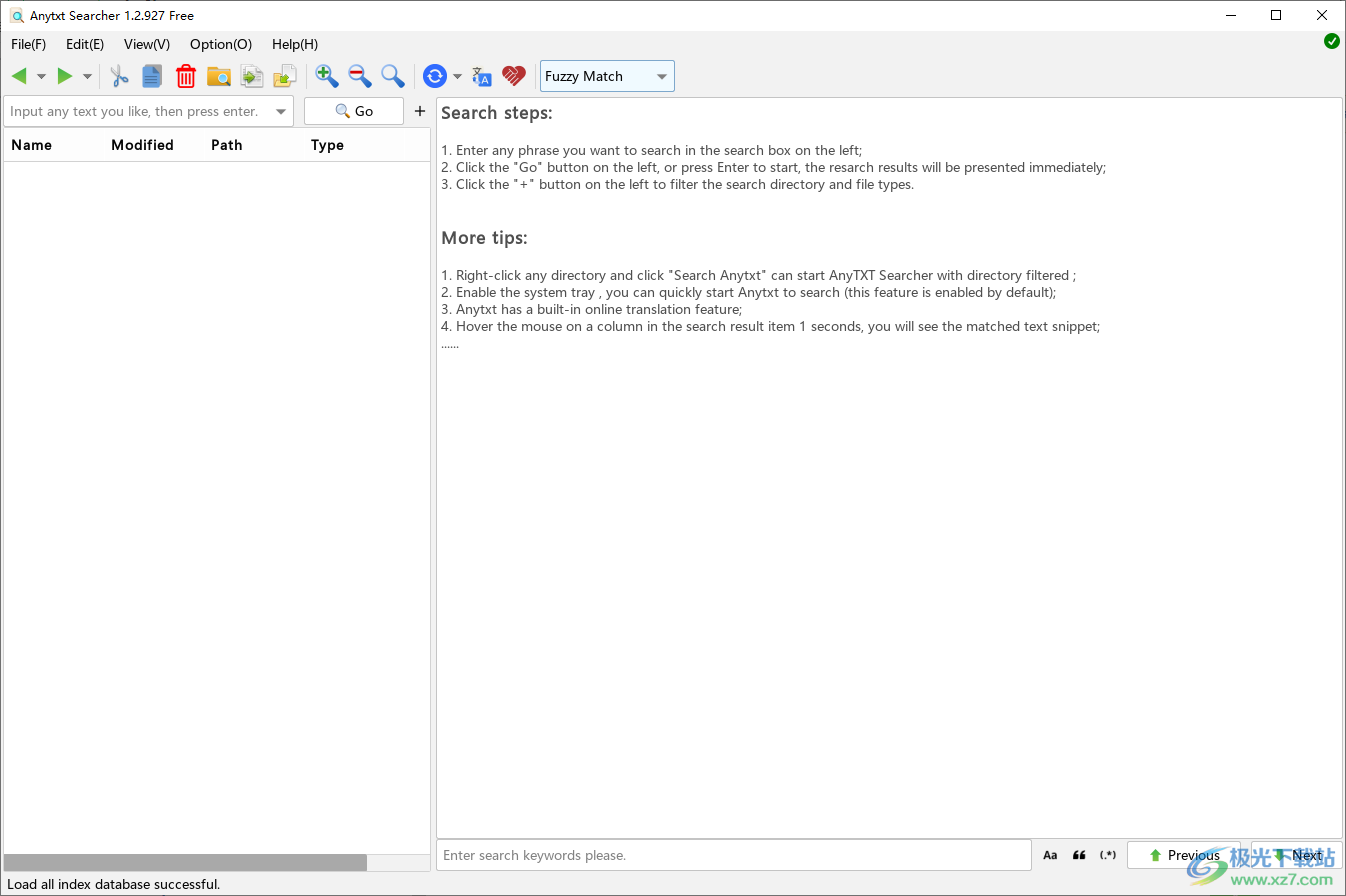The height and width of the screenshot is (896, 1346).
Task: Open the File(F) menu
Action: [x=29, y=44]
